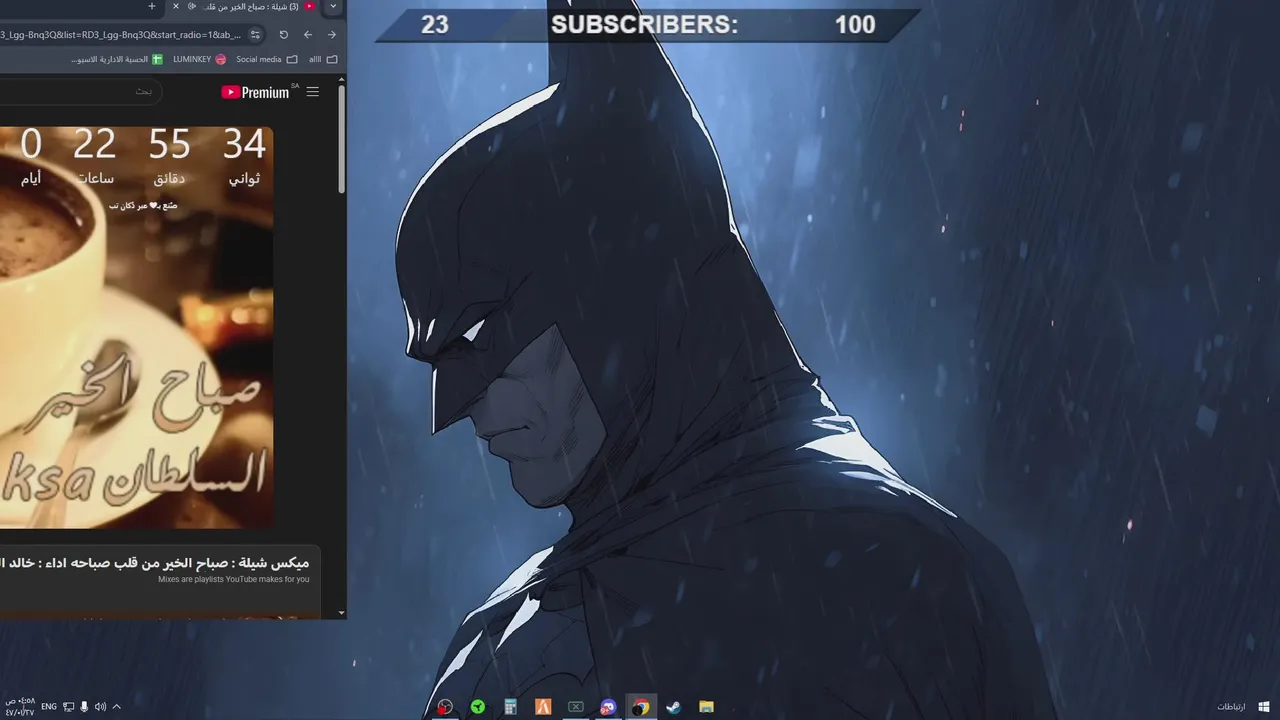Open the network status icon

click(69, 707)
